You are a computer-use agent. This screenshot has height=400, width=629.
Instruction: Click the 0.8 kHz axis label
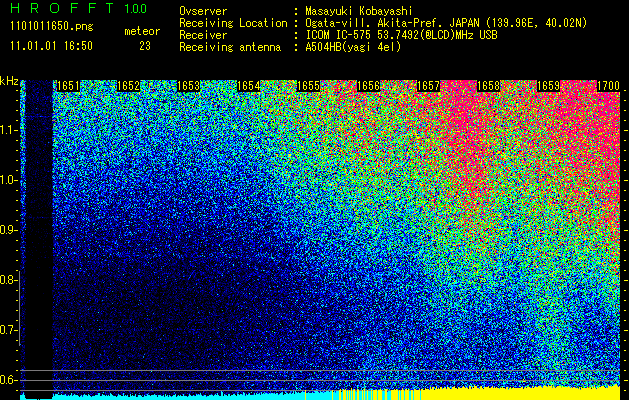pyautogui.click(x=6, y=280)
